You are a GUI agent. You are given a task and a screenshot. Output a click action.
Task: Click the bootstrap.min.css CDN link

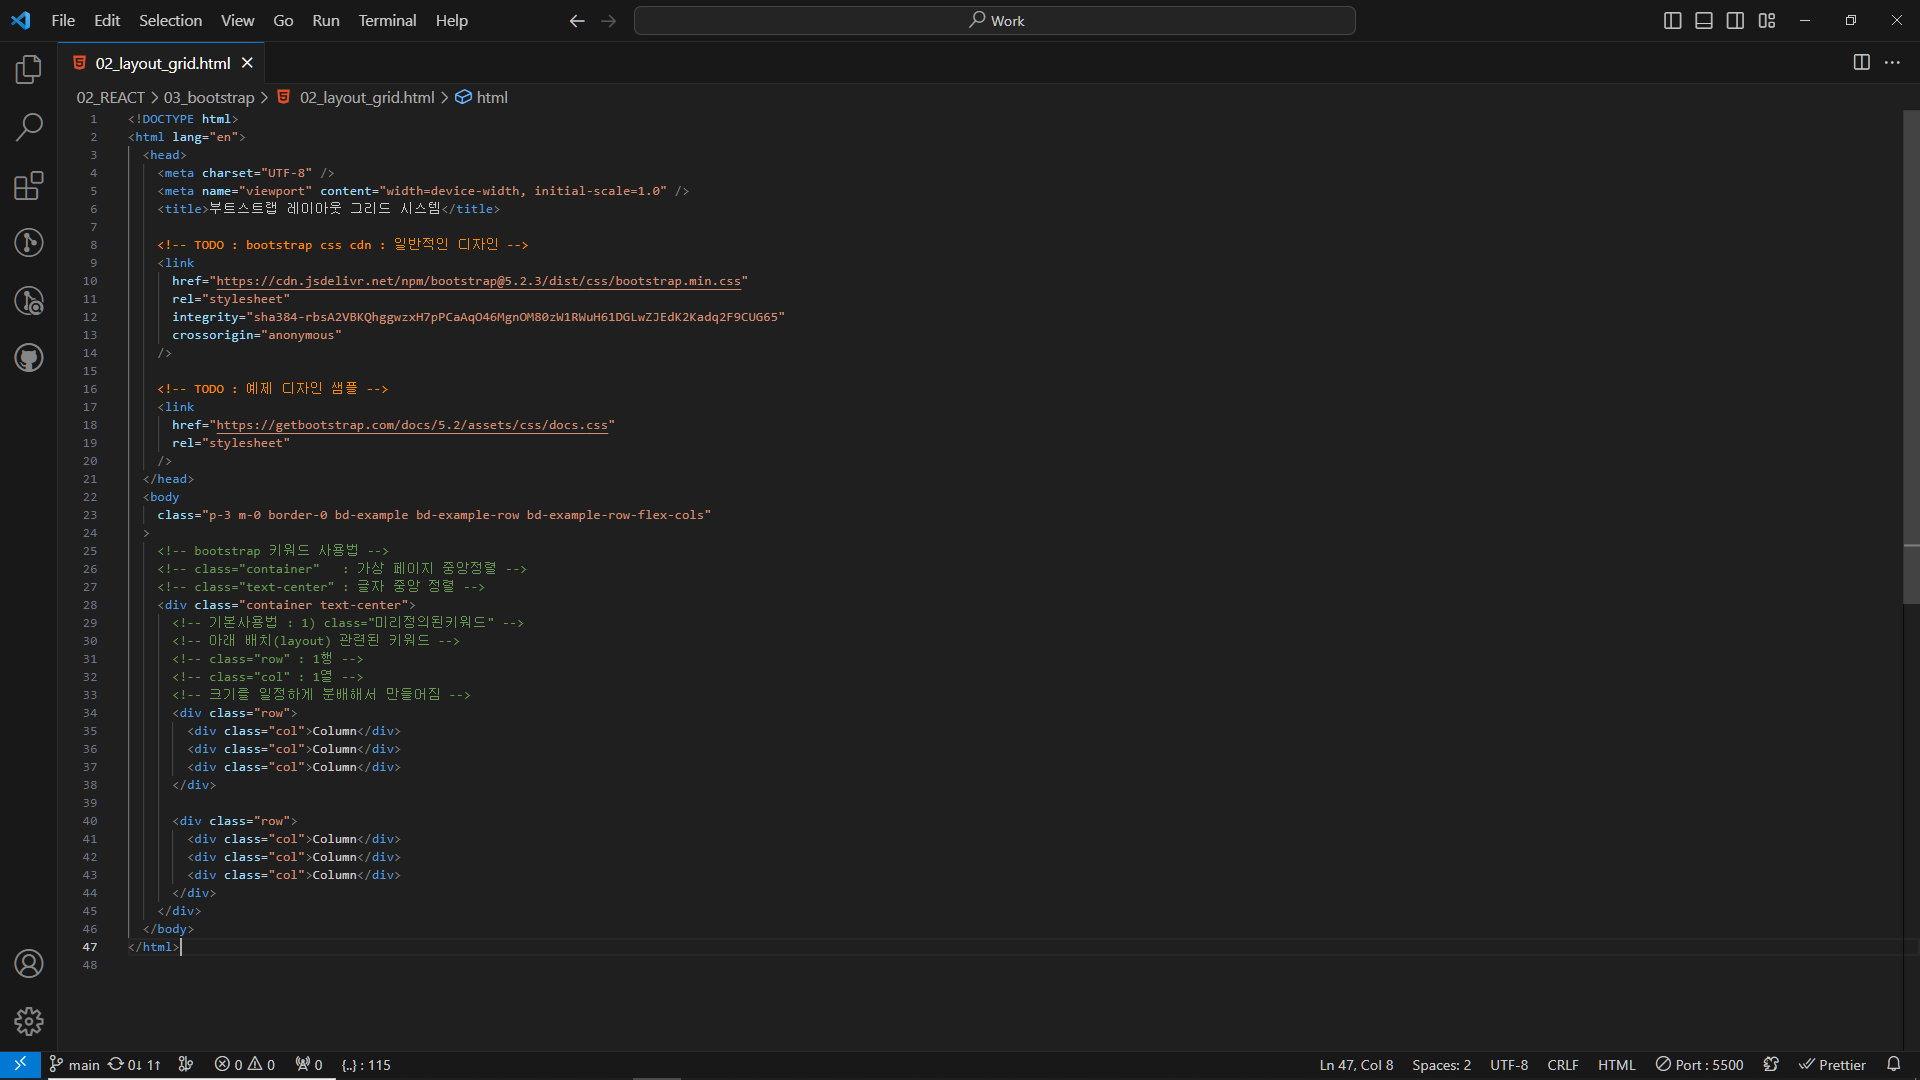478,281
